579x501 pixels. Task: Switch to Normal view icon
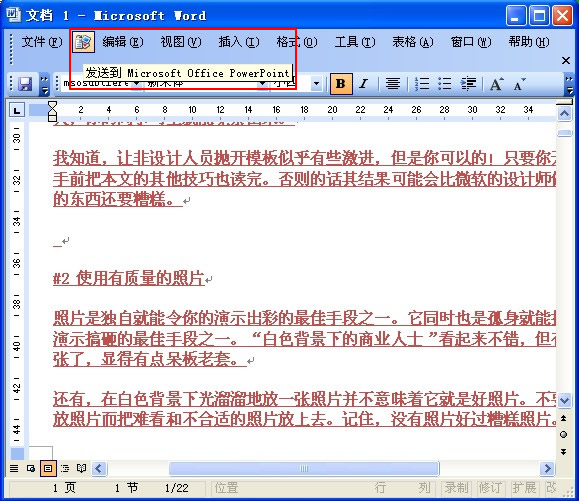[x=14, y=469]
